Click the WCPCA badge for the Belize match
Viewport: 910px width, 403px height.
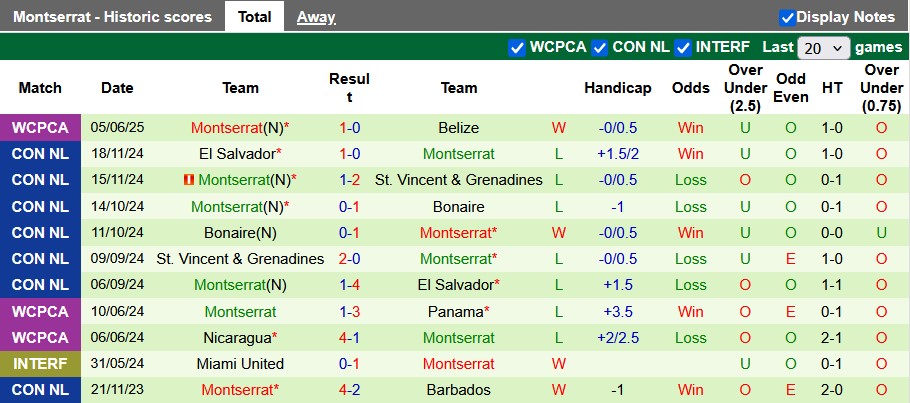(x=40, y=128)
